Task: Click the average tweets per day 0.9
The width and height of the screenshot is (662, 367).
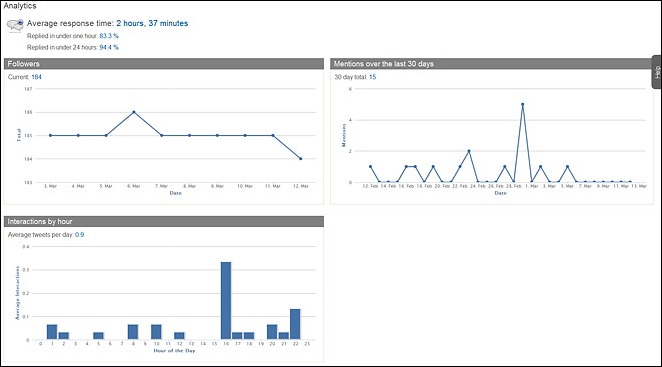Action: pyautogui.click(x=79, y=234)
